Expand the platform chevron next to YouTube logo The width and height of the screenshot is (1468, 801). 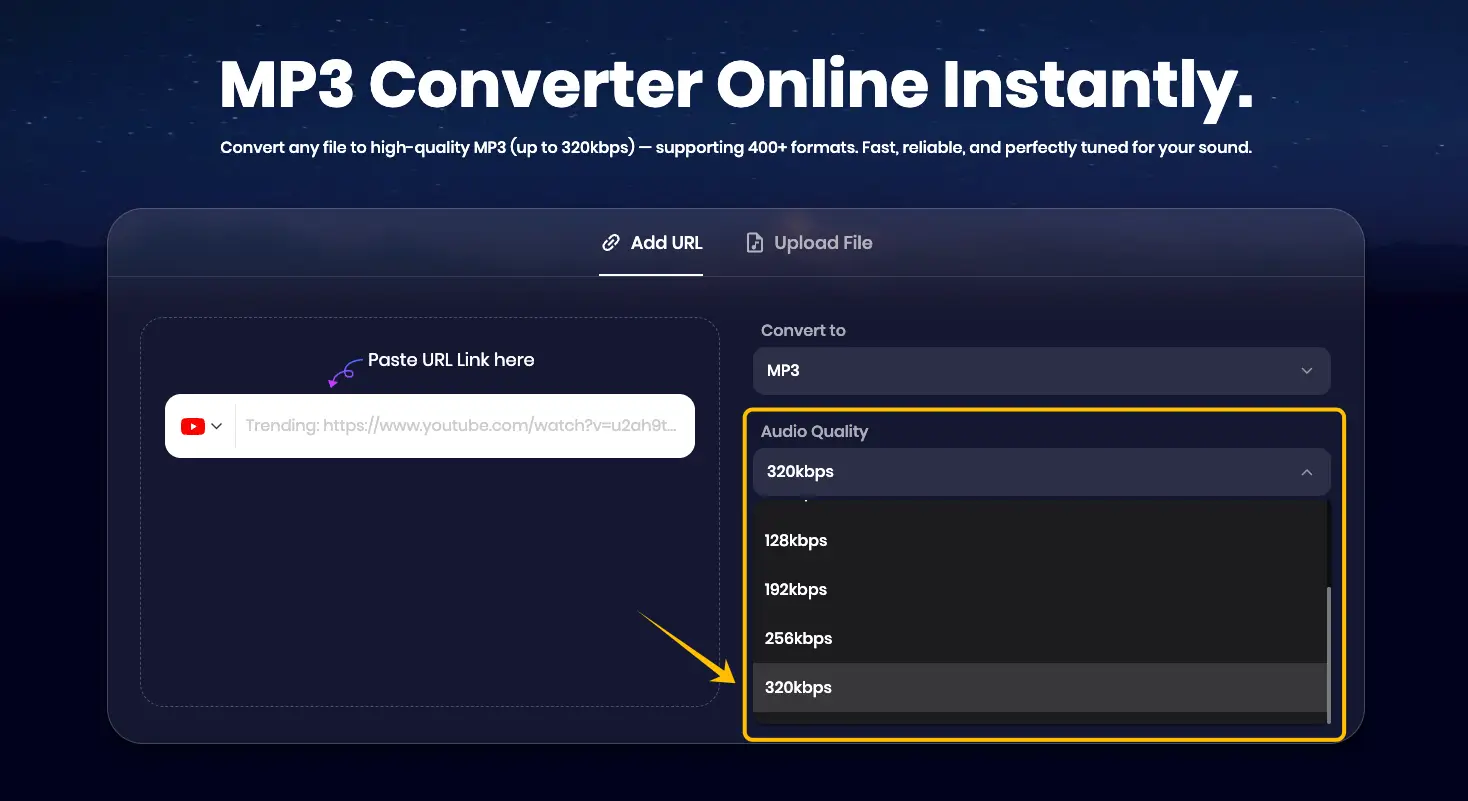click(x=217, y=426)
